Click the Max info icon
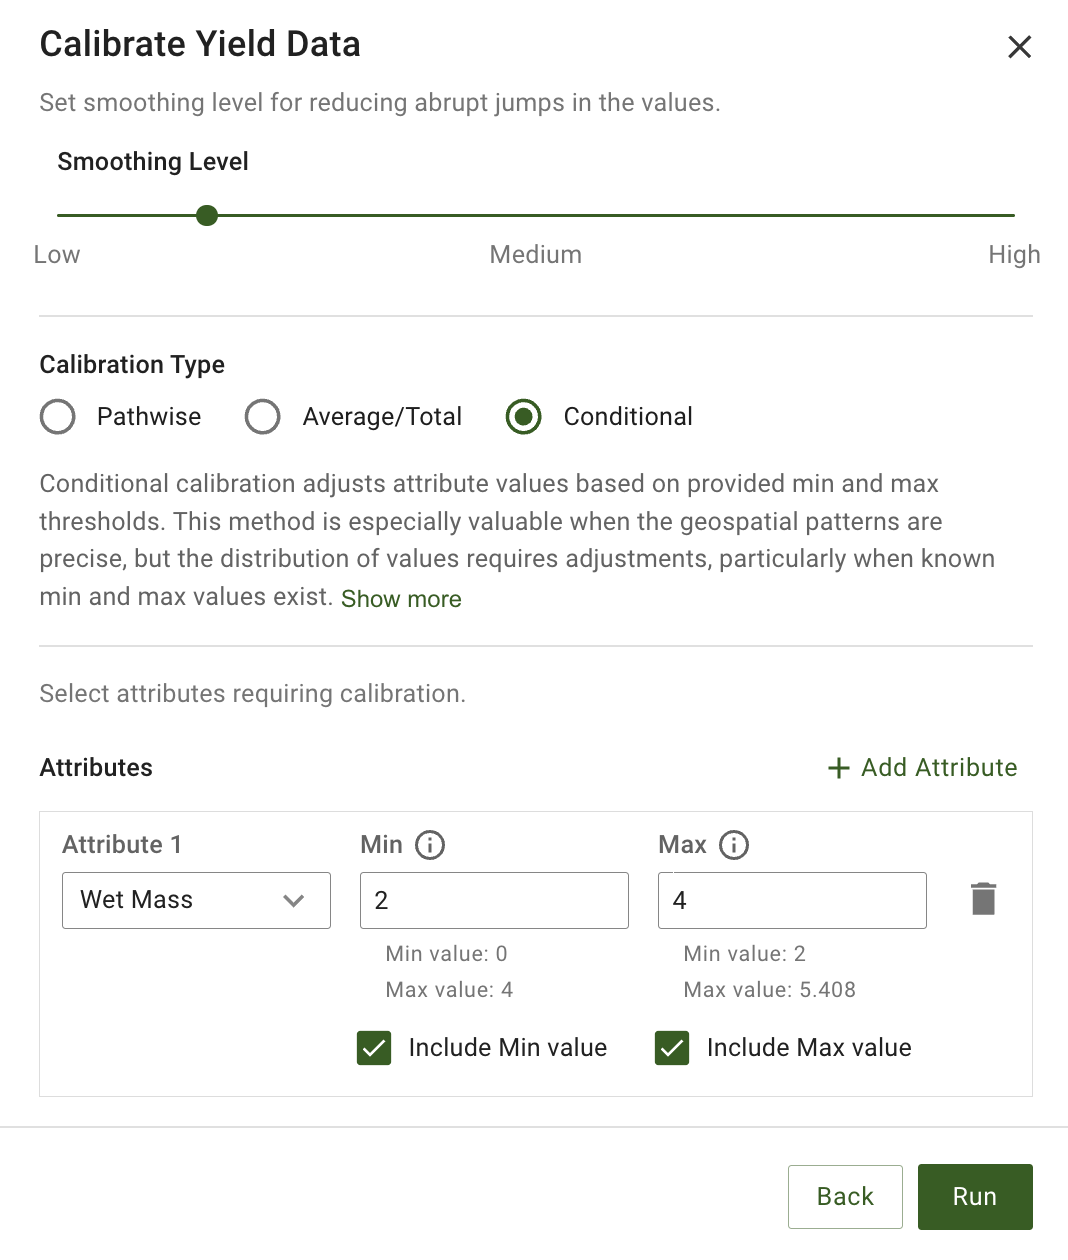The image size is (1068, 1260). [x=734, y=845]
